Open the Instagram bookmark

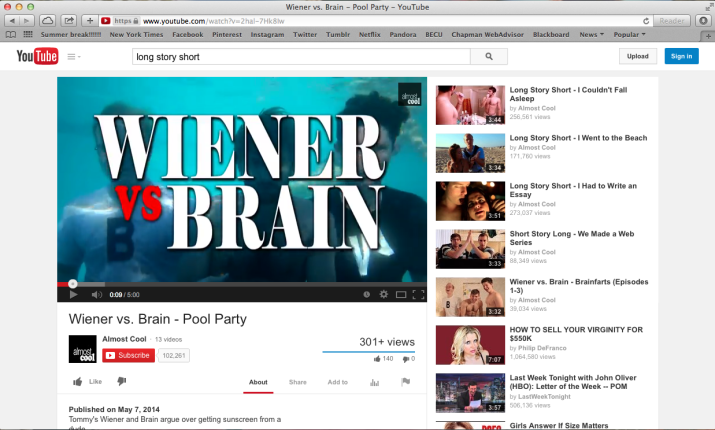click(x=267, y=35)
